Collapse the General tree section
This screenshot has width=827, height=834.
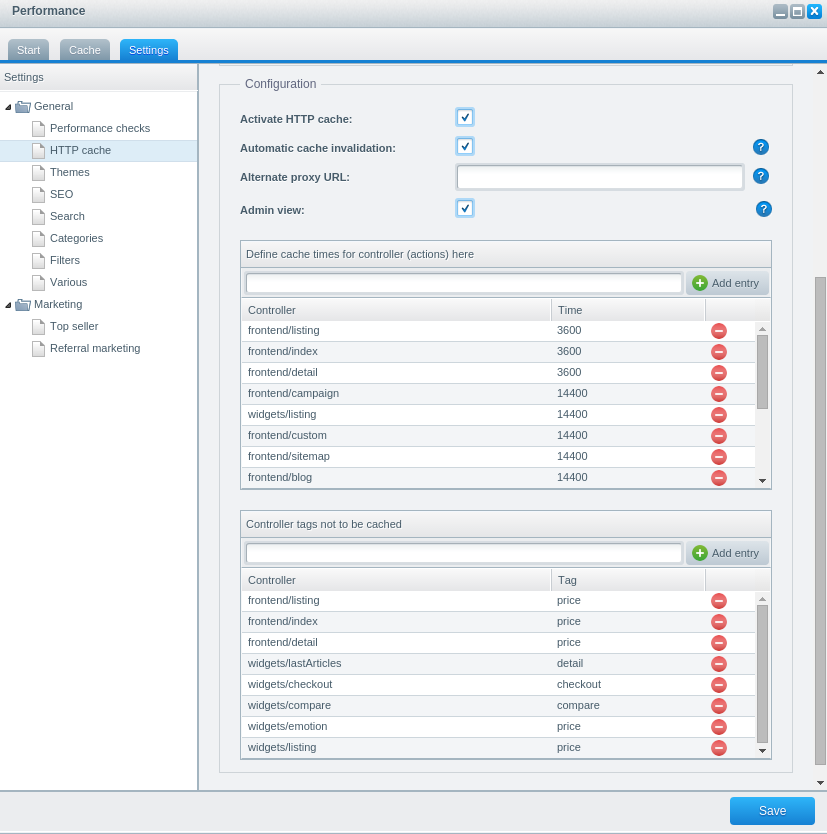tap(8, 106)
